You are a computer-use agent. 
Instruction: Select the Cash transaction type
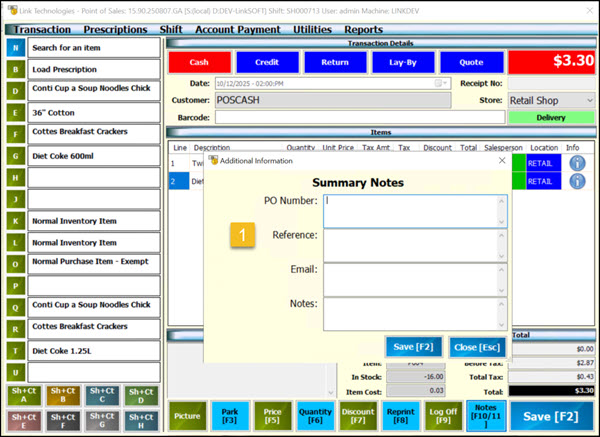(x=199, y=62)
